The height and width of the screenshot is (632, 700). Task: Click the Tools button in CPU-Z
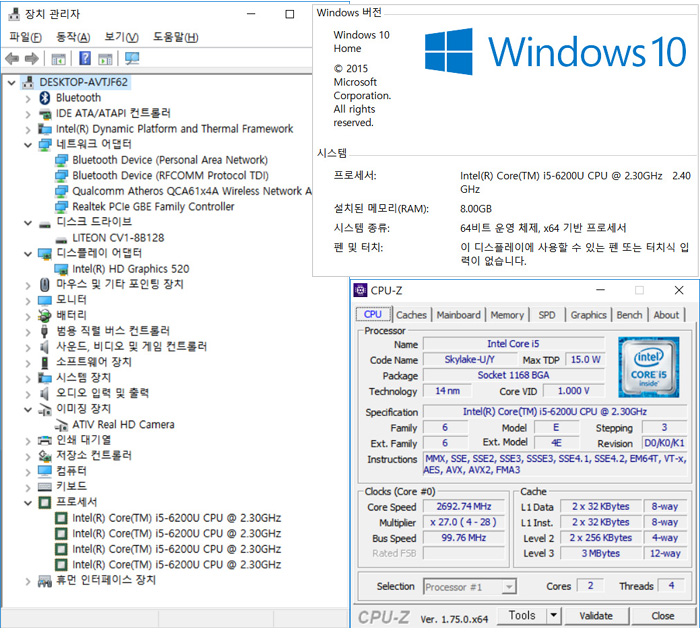522,615
